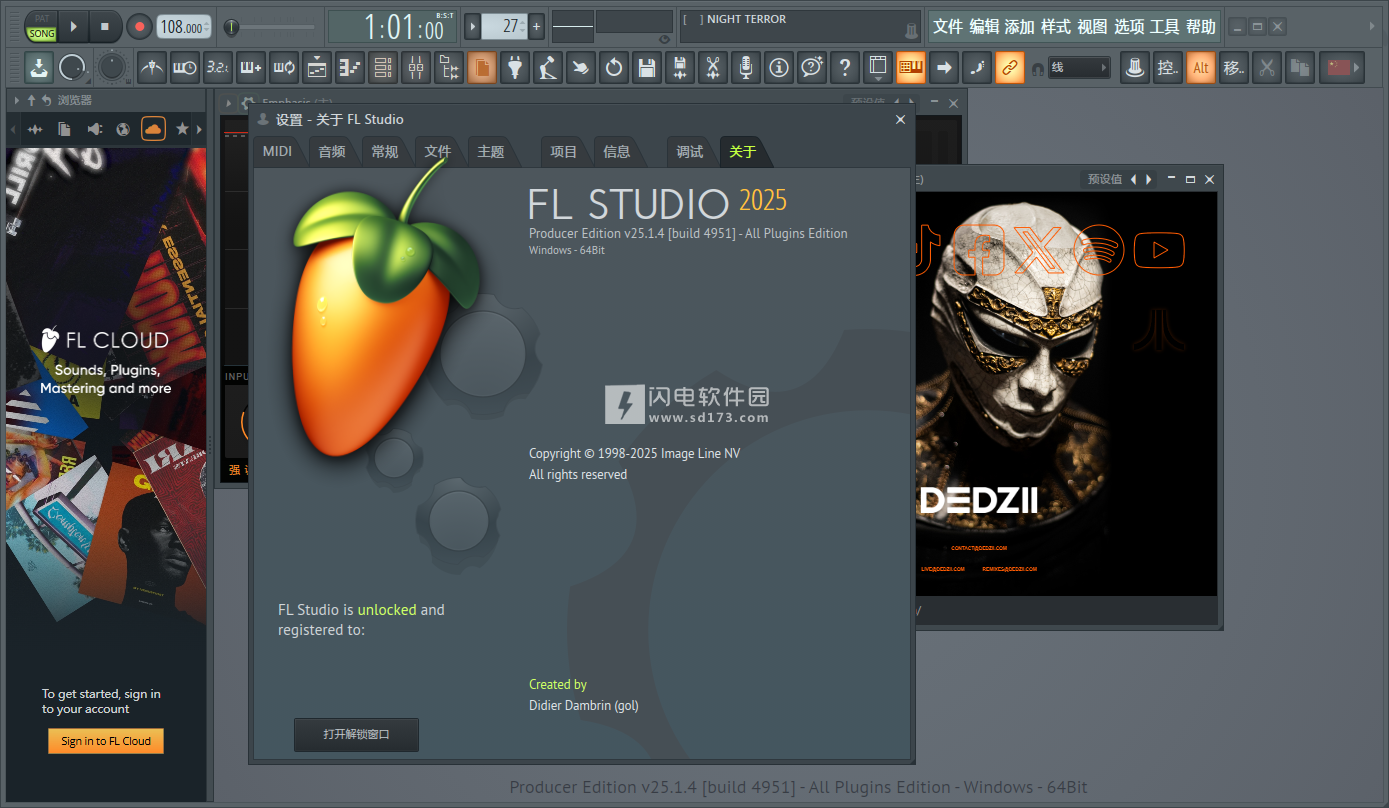Toggle the orange chain link icon
Screen dimensions: 1389x808
pos(1009,68)
